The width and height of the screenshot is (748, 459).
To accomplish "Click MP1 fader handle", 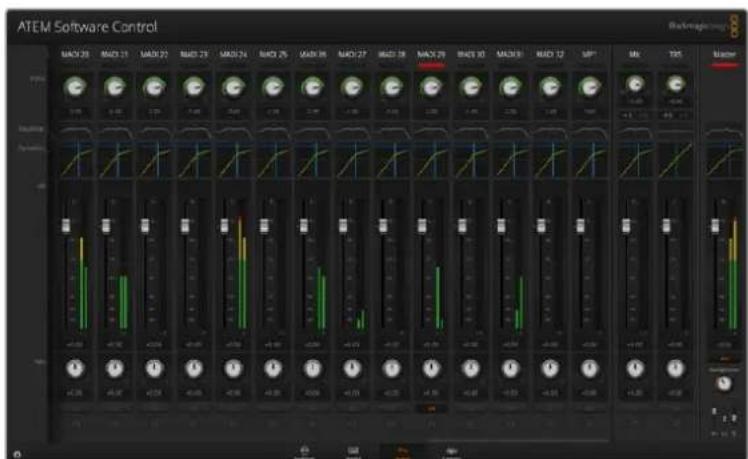I will click(580, 225).
